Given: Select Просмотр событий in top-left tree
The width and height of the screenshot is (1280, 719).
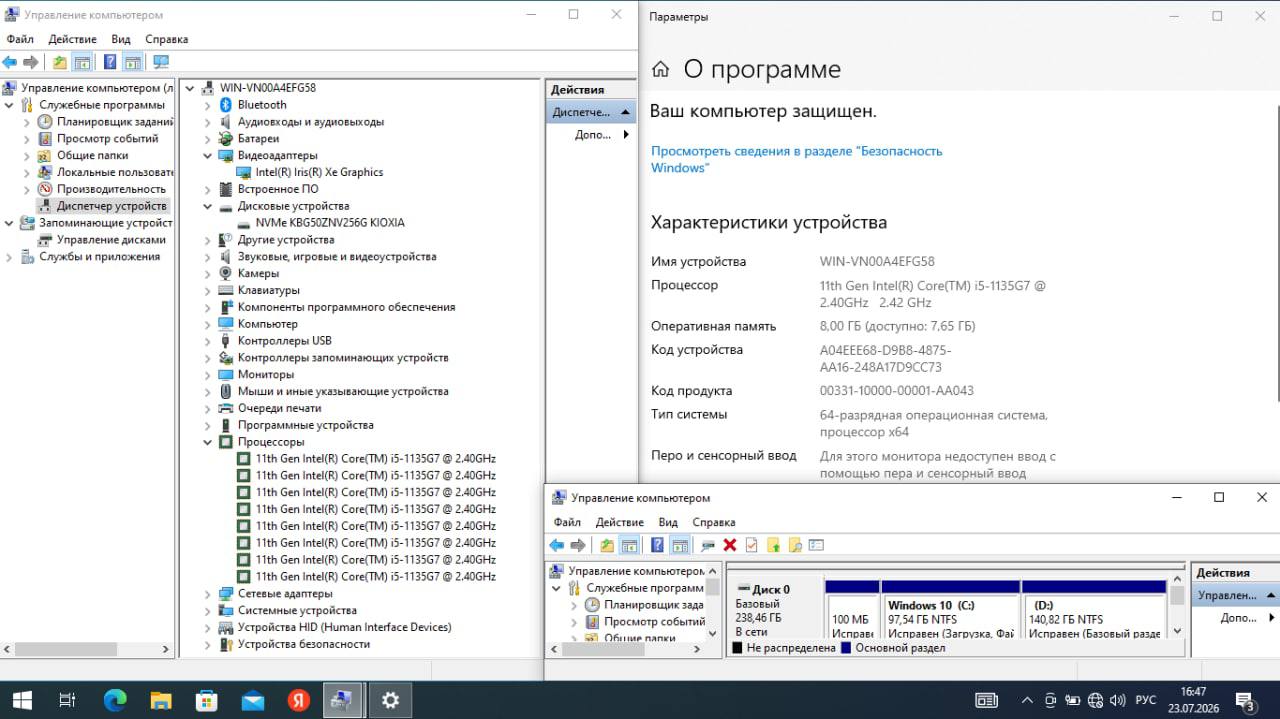Looking at the screenshot, I should click(x=107, y=139).
